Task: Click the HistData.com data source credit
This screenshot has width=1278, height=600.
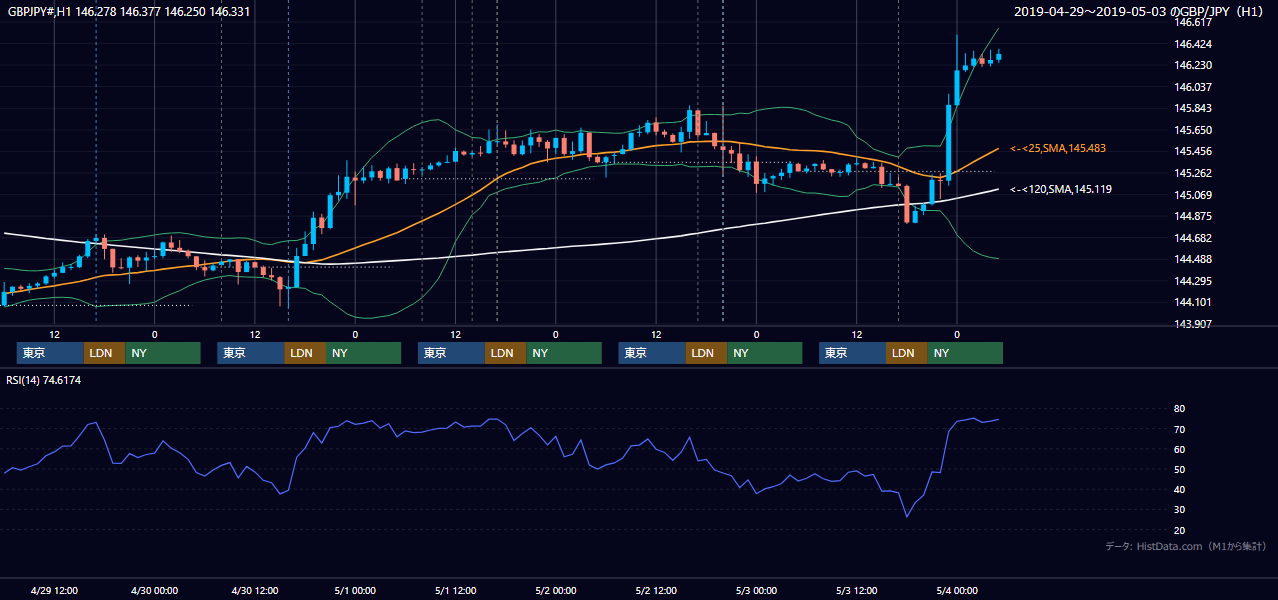Action: coord(1186,546)
